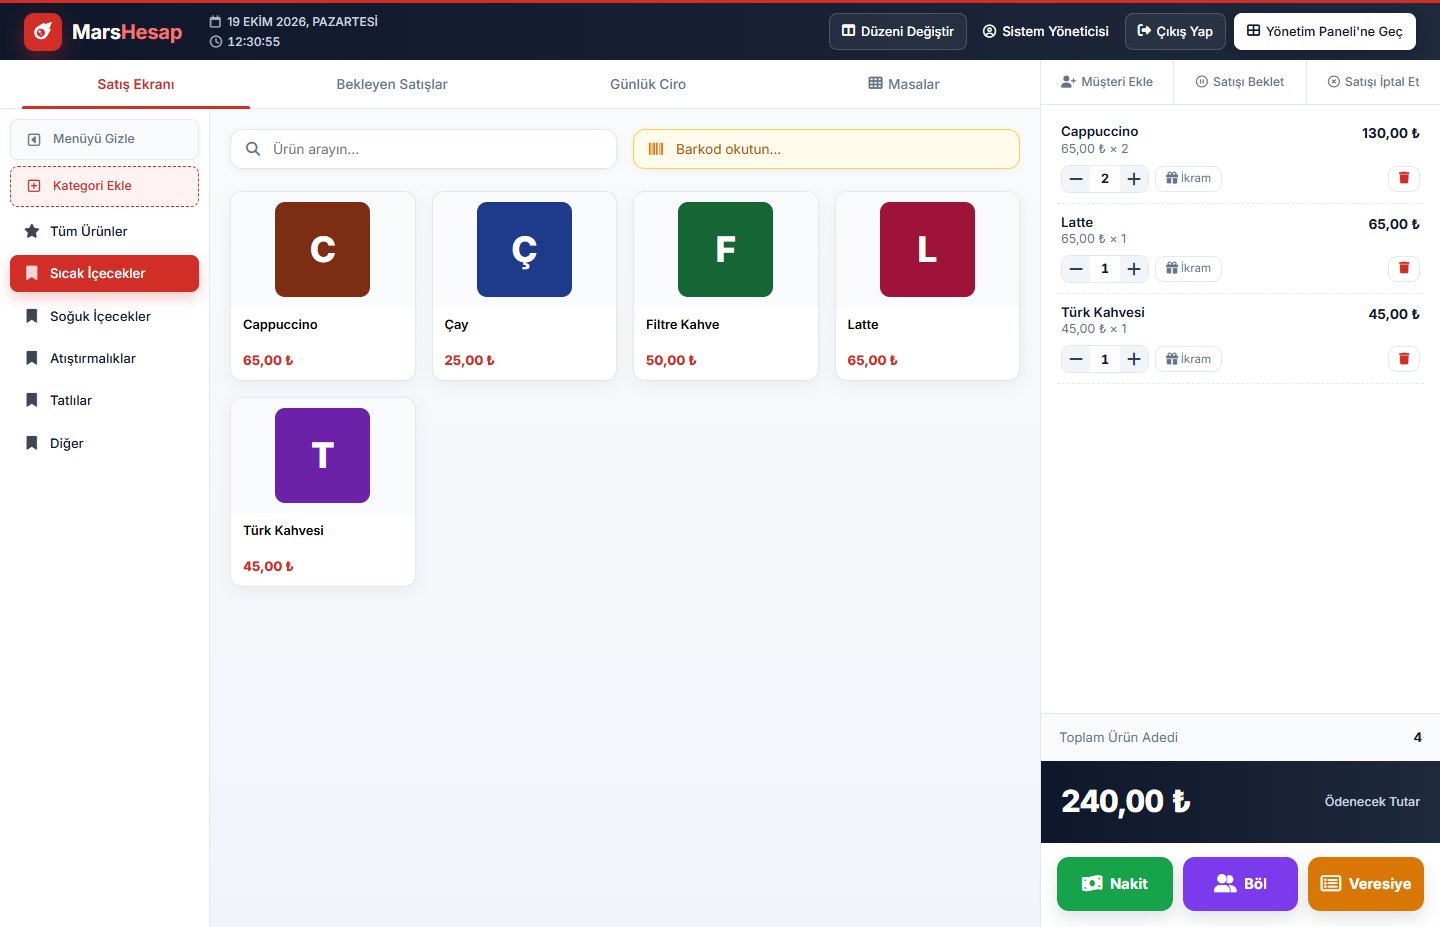The height and width of the screenshot is (927, 1440).
Task: Select the Tatlılar category
Action: point(104,400)
